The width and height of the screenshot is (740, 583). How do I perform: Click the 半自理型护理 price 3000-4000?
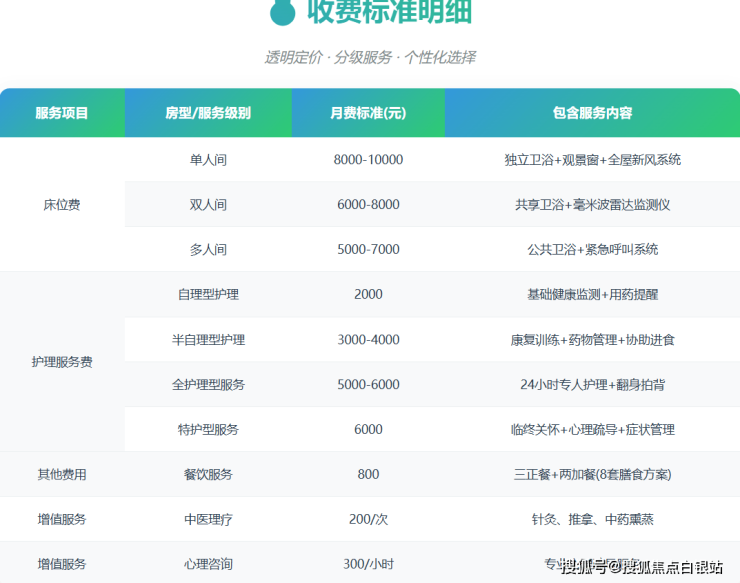tap(368, 340)
